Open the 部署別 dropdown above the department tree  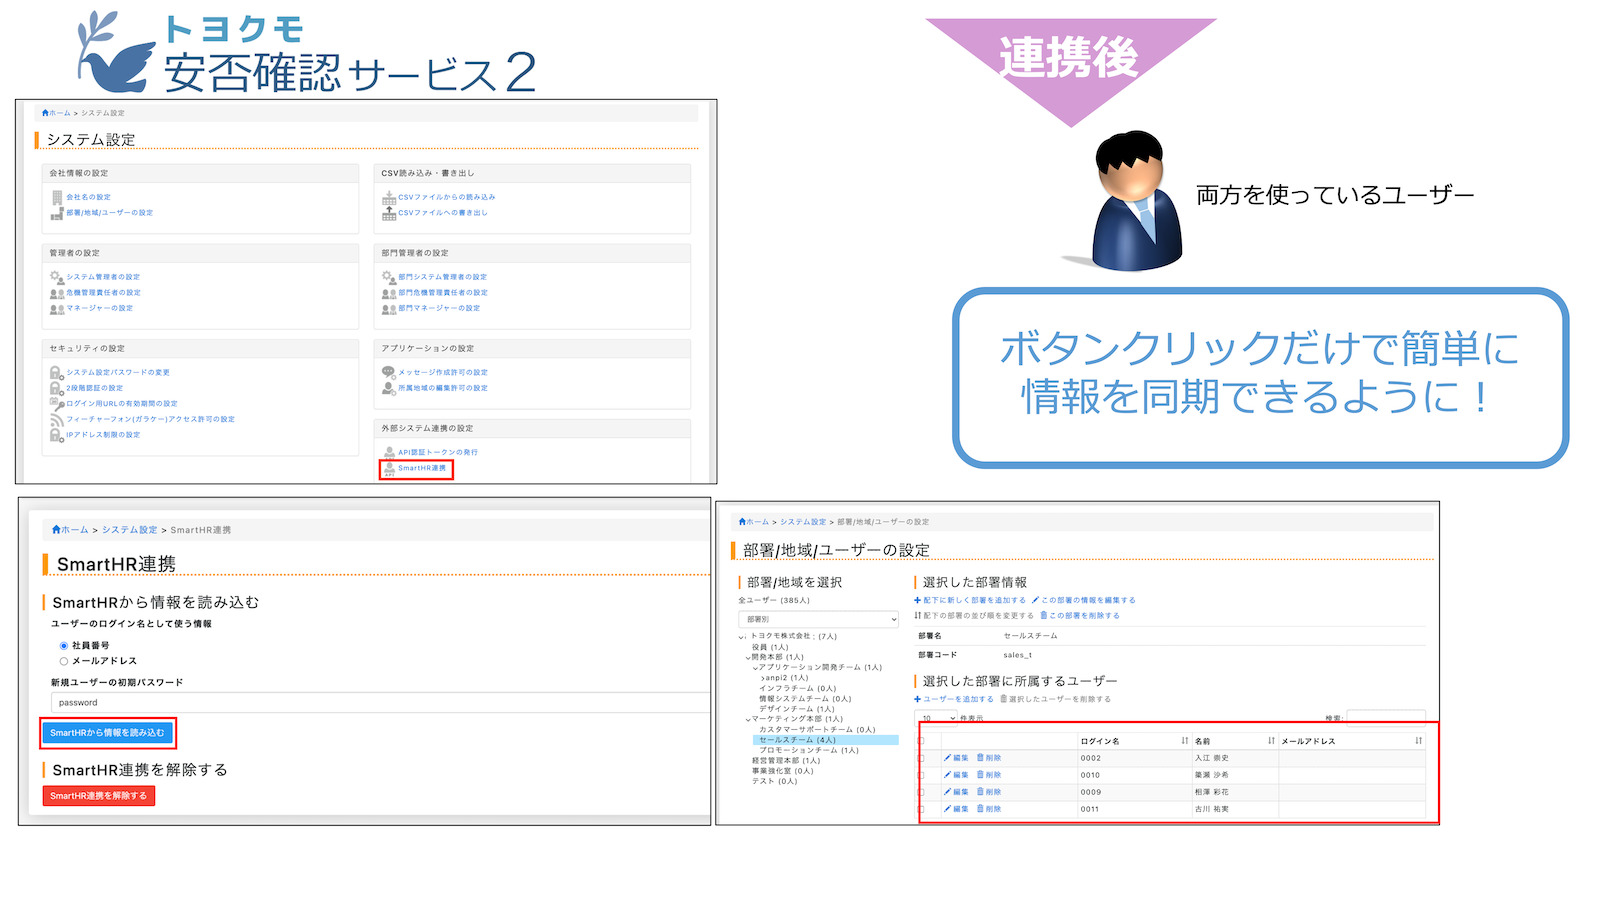(x=819, y=619)
